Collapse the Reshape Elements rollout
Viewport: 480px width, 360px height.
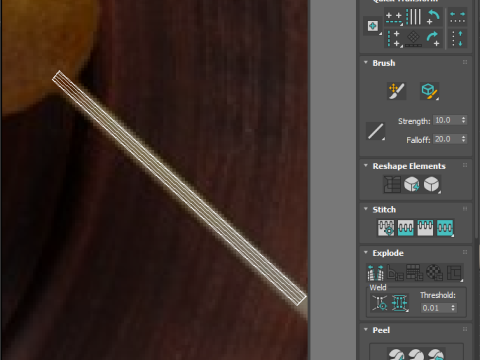(366, 165)
